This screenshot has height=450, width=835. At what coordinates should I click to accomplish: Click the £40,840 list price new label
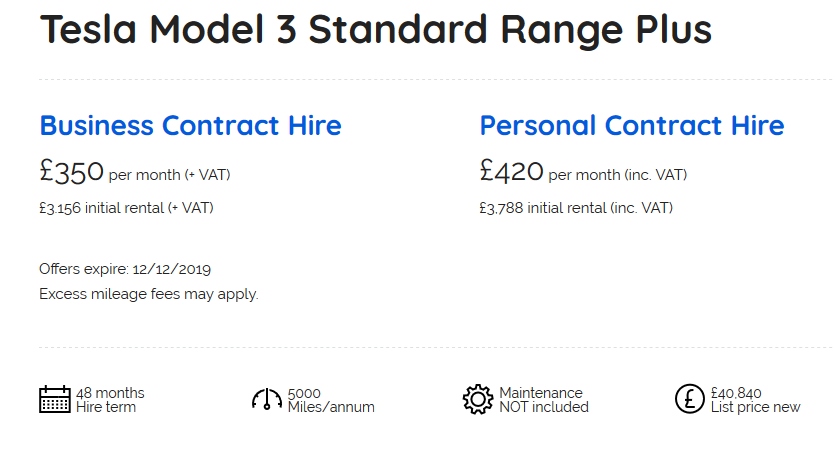point(755,400)
